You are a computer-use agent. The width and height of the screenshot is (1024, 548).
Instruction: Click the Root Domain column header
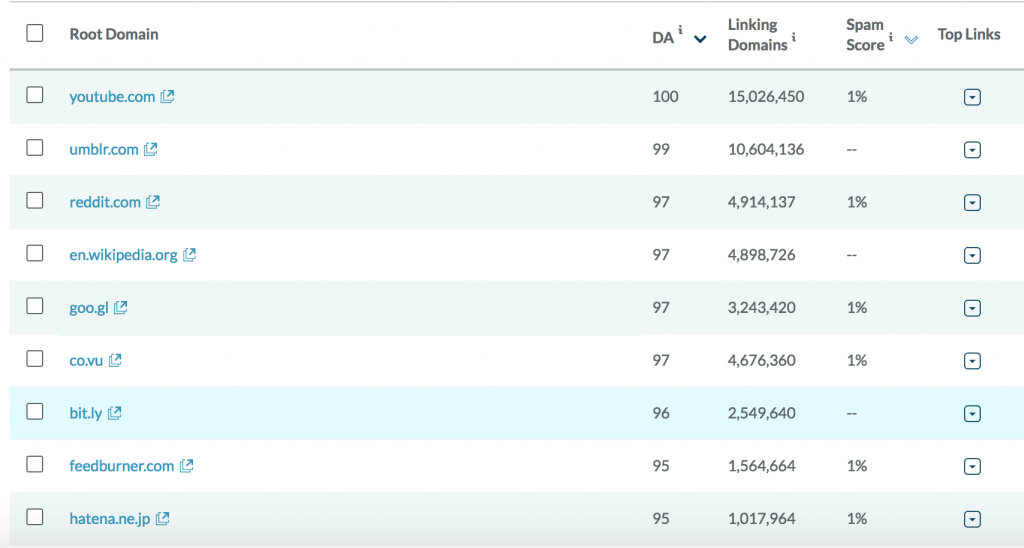tap(114, 34)
